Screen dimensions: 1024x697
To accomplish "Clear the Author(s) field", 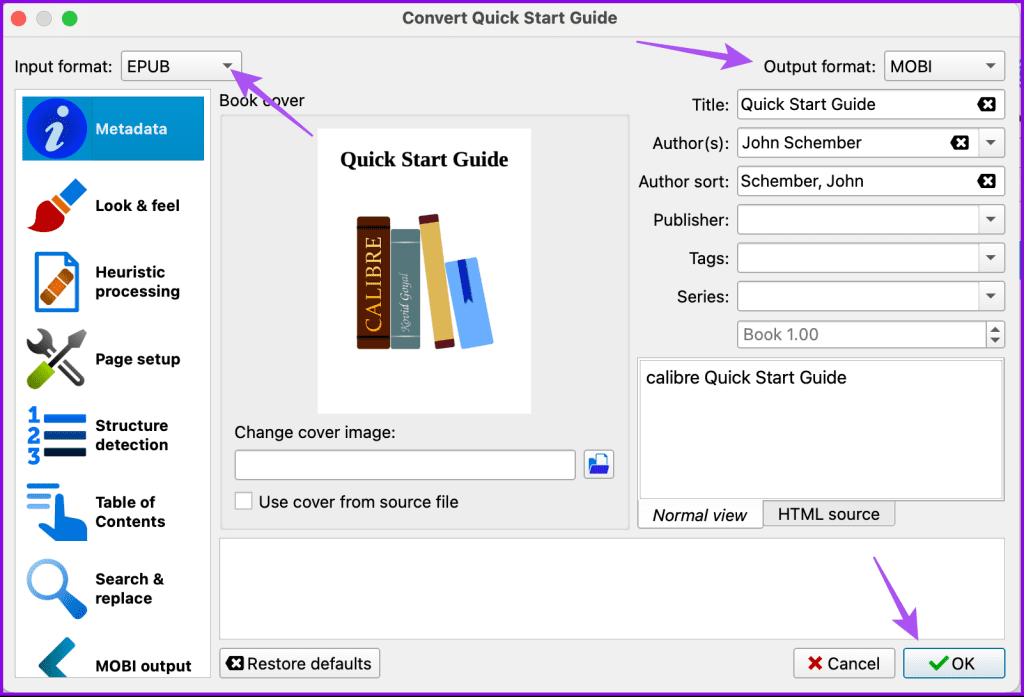I will point(961,142).
